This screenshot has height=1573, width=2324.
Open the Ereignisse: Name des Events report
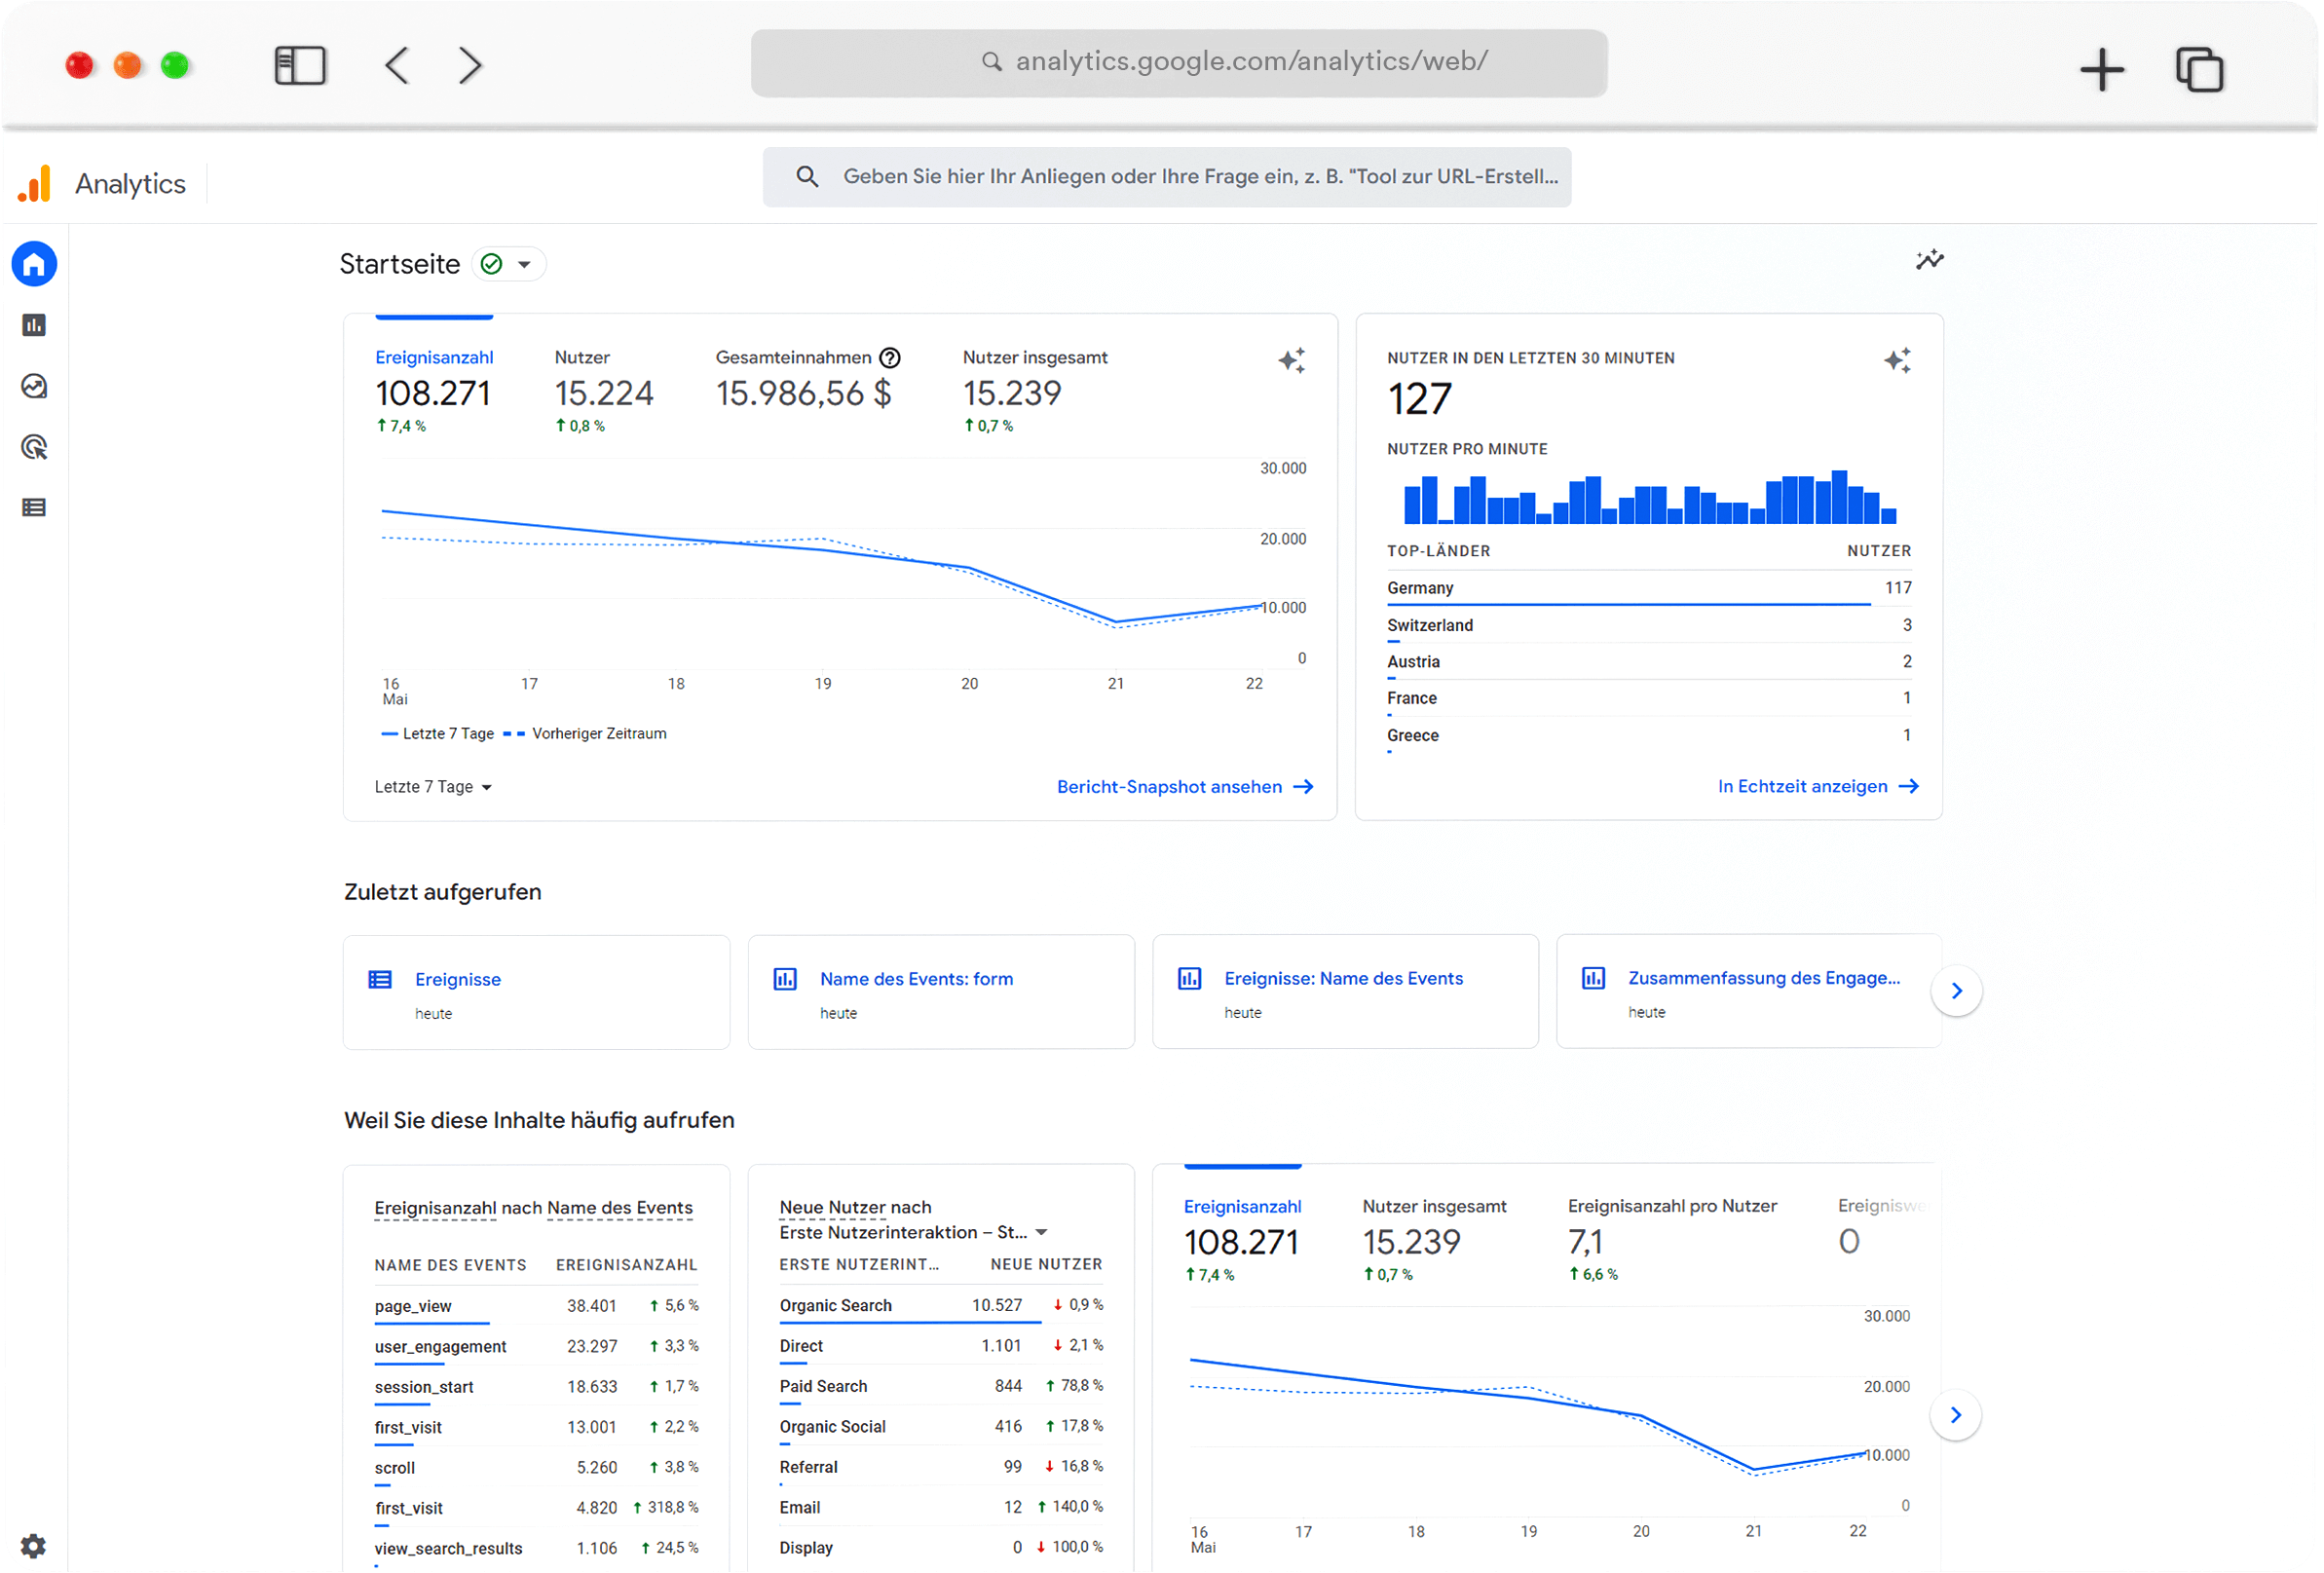[x=1345, y=992]
